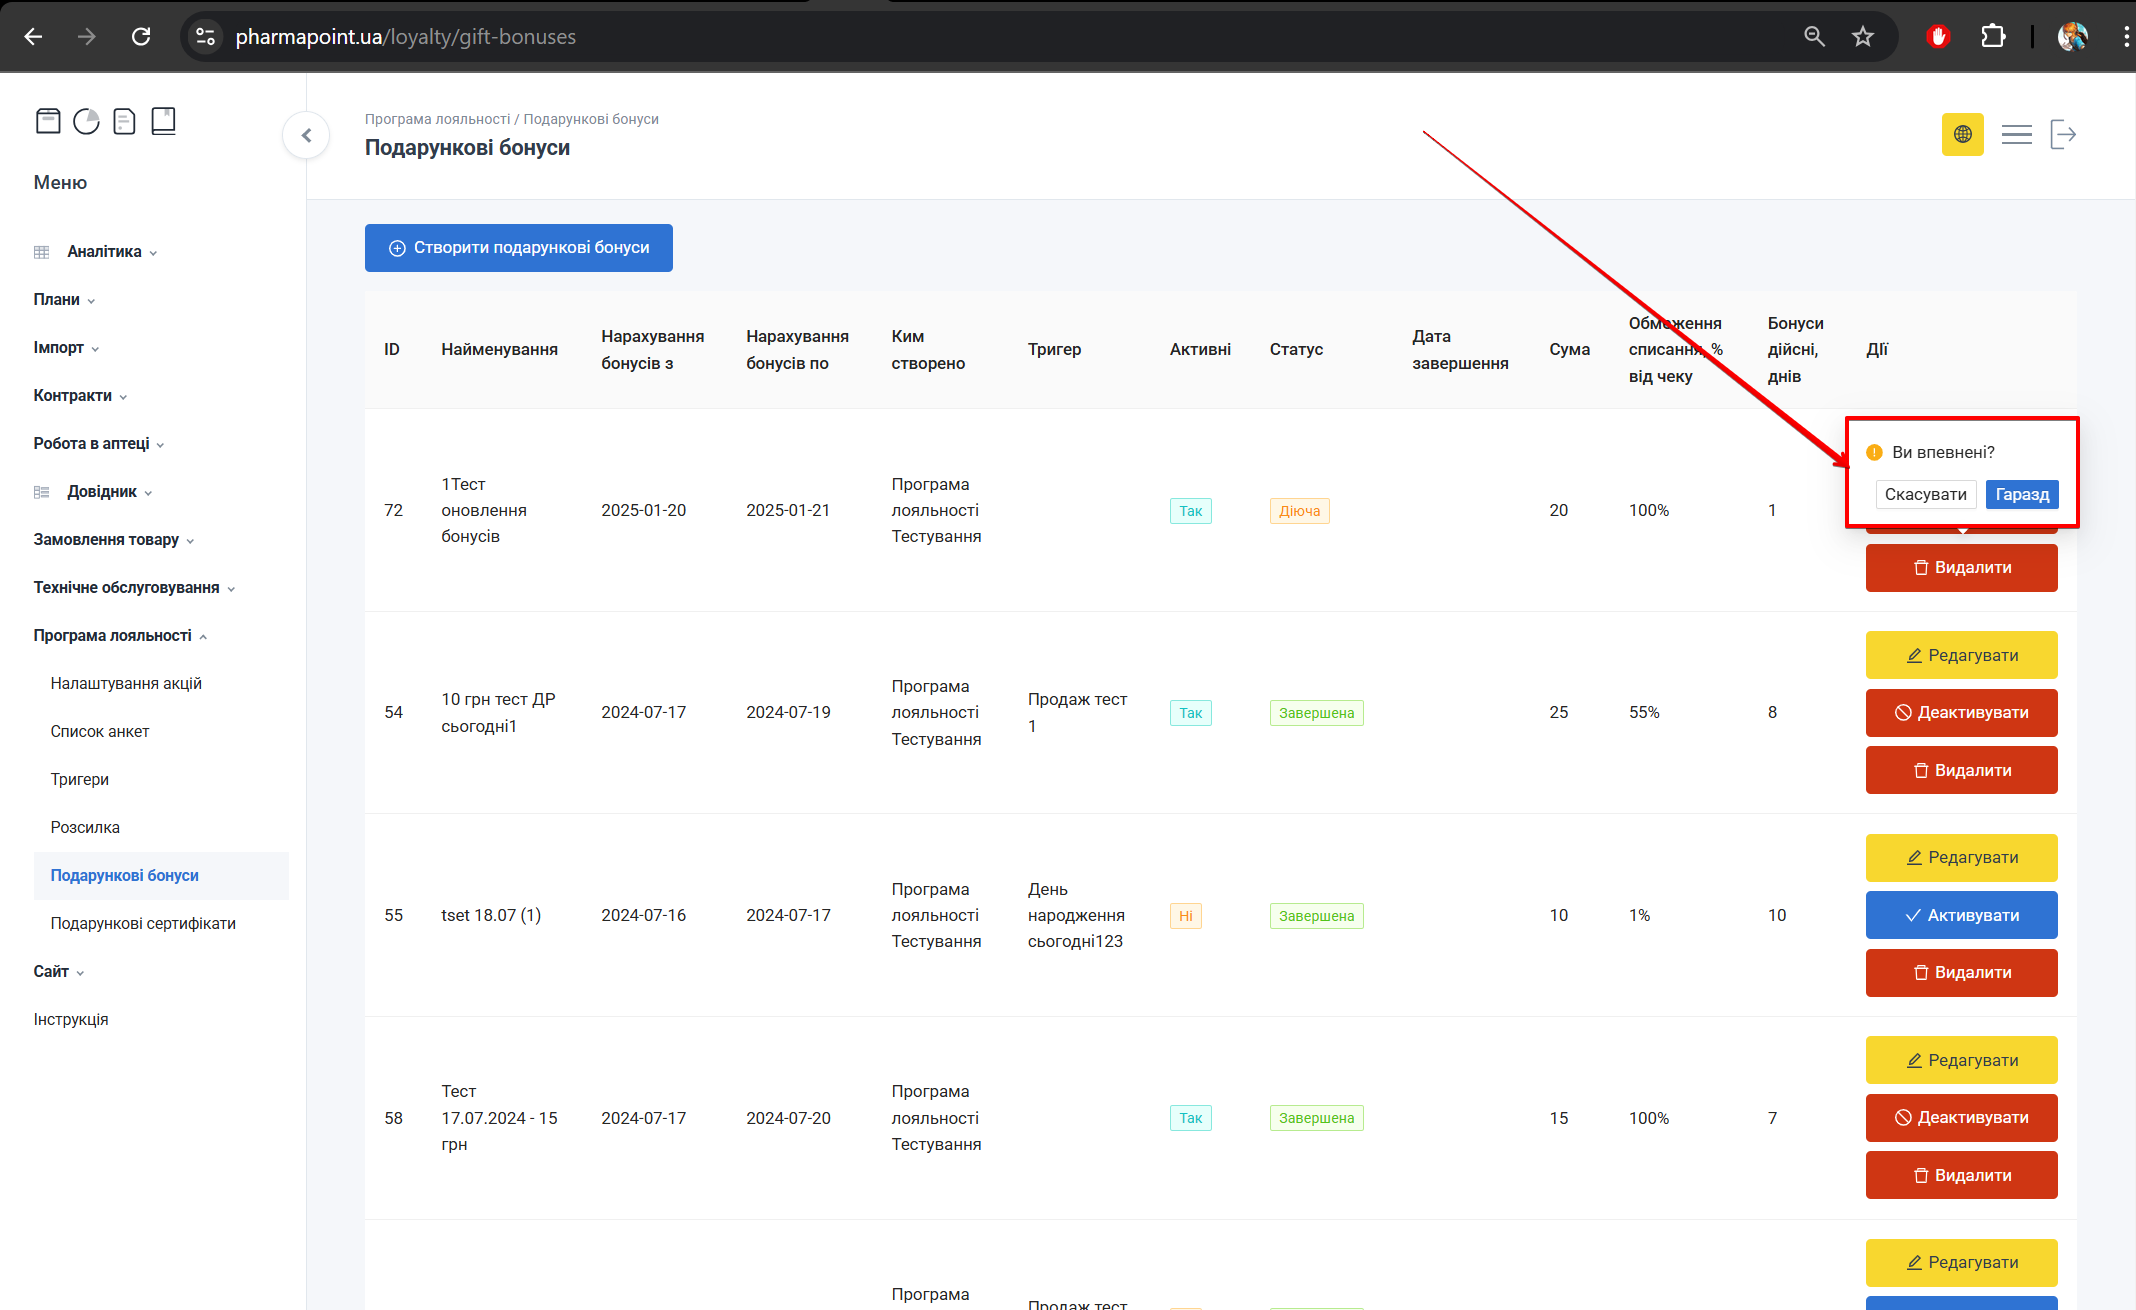Click the Діюча status tag in row 72
2136x1310 pixels.
point(1299,511)
